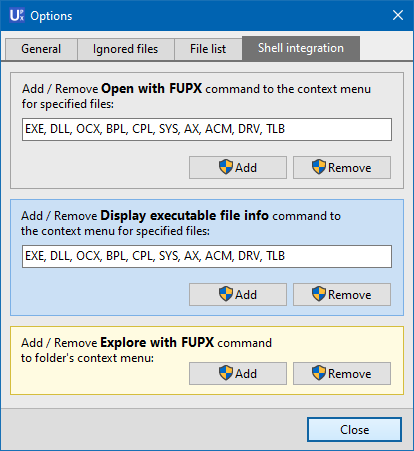Click shield icon on Display file info Remove button
This screenshot has height=451, width=414.
tap(319, 294)
